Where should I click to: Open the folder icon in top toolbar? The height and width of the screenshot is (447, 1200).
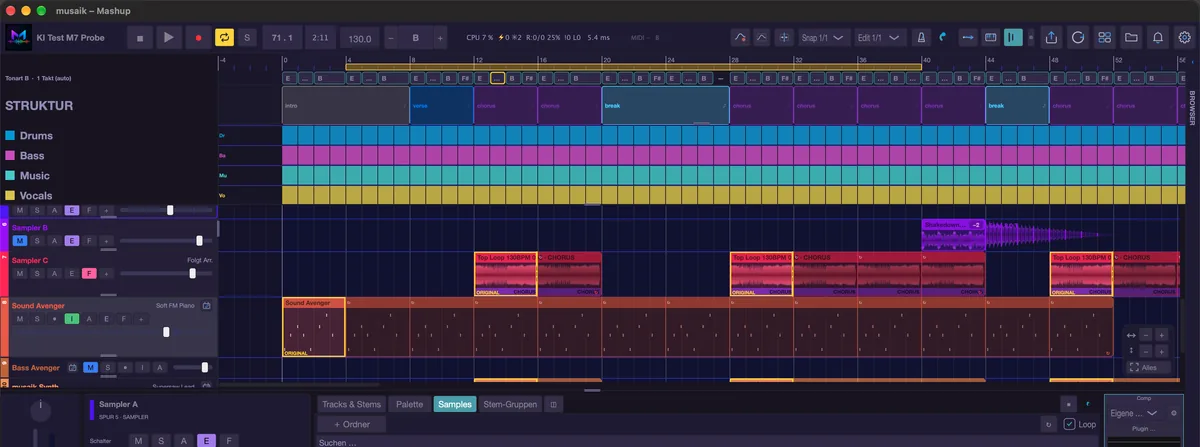(x=1131, y=38)
